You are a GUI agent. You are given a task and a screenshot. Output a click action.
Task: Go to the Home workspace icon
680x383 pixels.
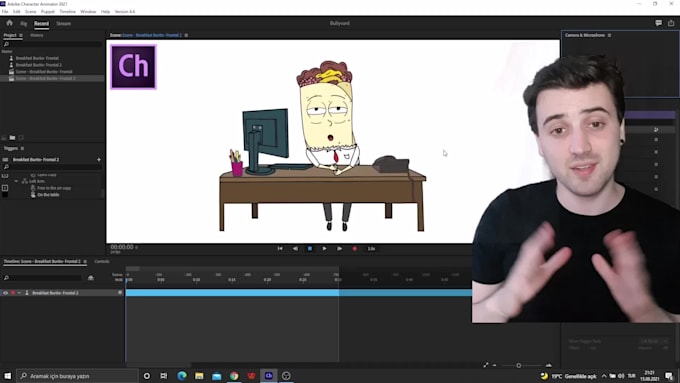click(9, 23)
